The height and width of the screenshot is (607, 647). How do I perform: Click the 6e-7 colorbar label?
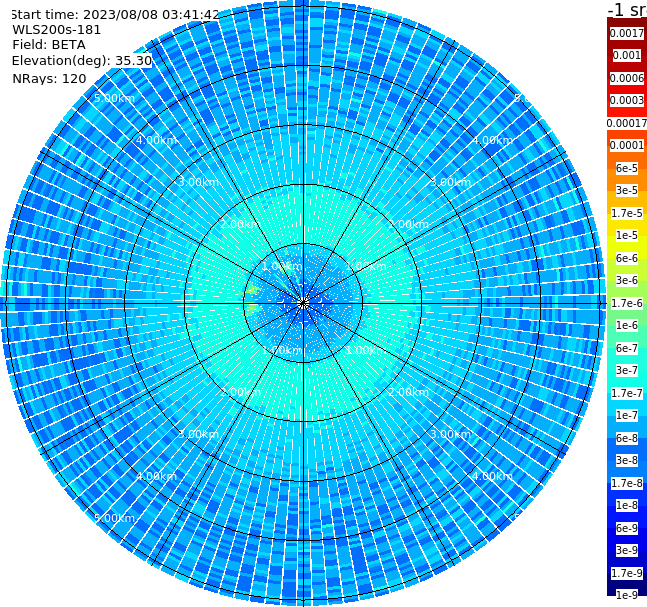point(627,348)
